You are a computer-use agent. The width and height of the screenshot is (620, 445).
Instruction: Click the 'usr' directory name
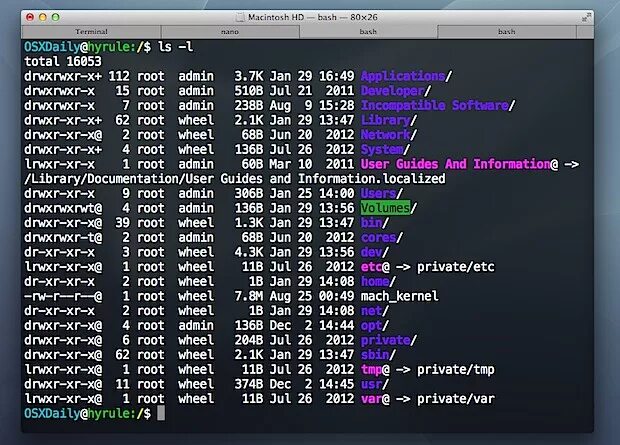click(x=371, y=384)
